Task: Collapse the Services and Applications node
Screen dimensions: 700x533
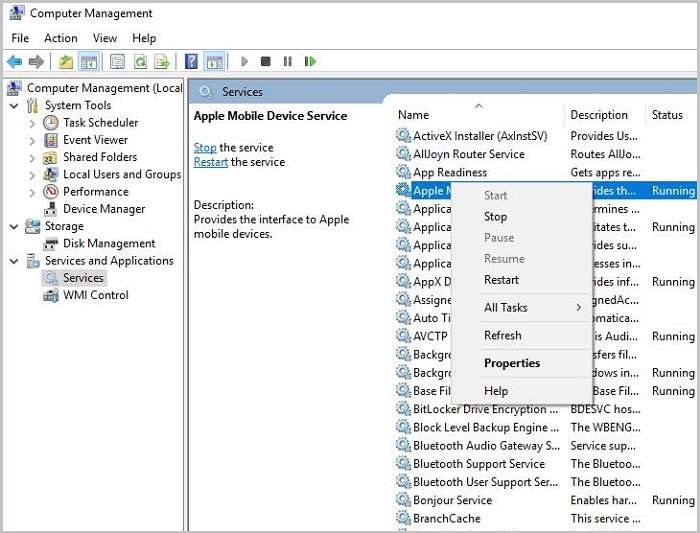Action: pyautogui.click(x=14, y=261)
